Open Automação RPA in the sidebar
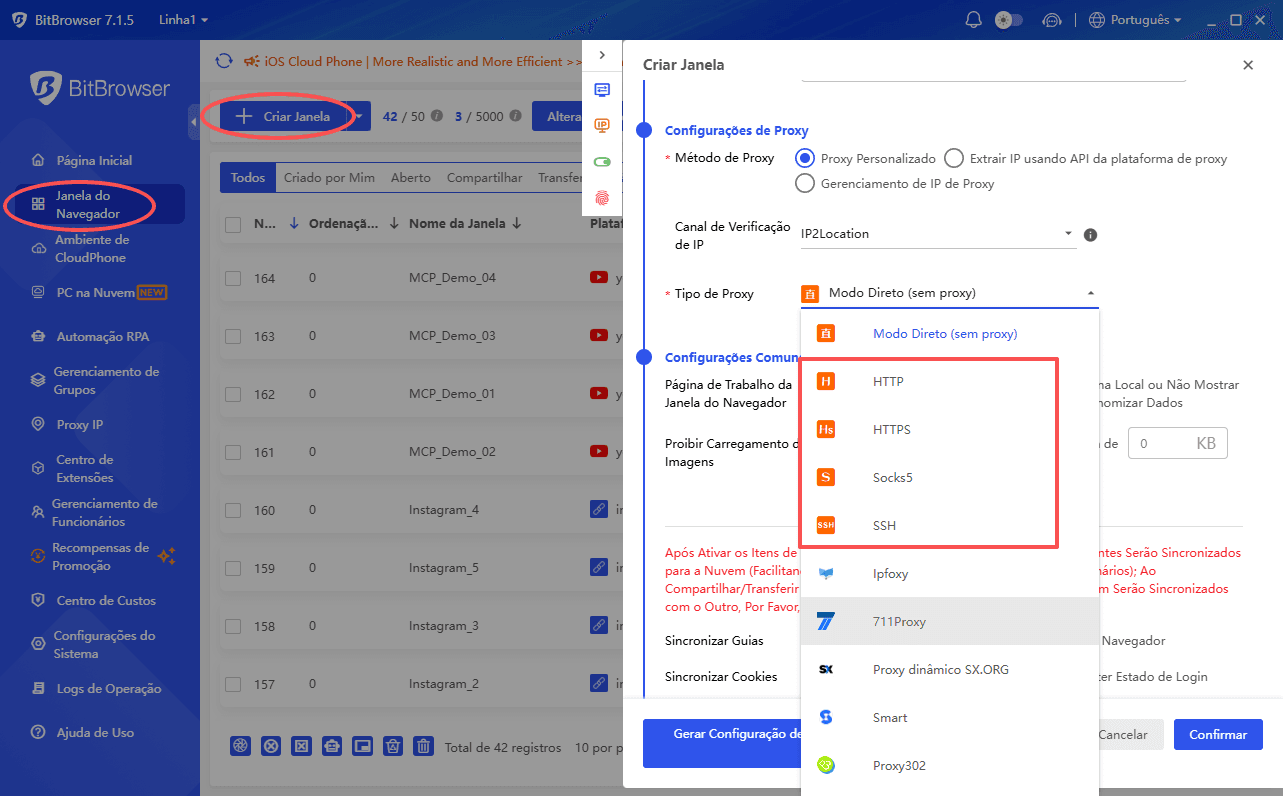1283x796 pixels. coord(102,337)
